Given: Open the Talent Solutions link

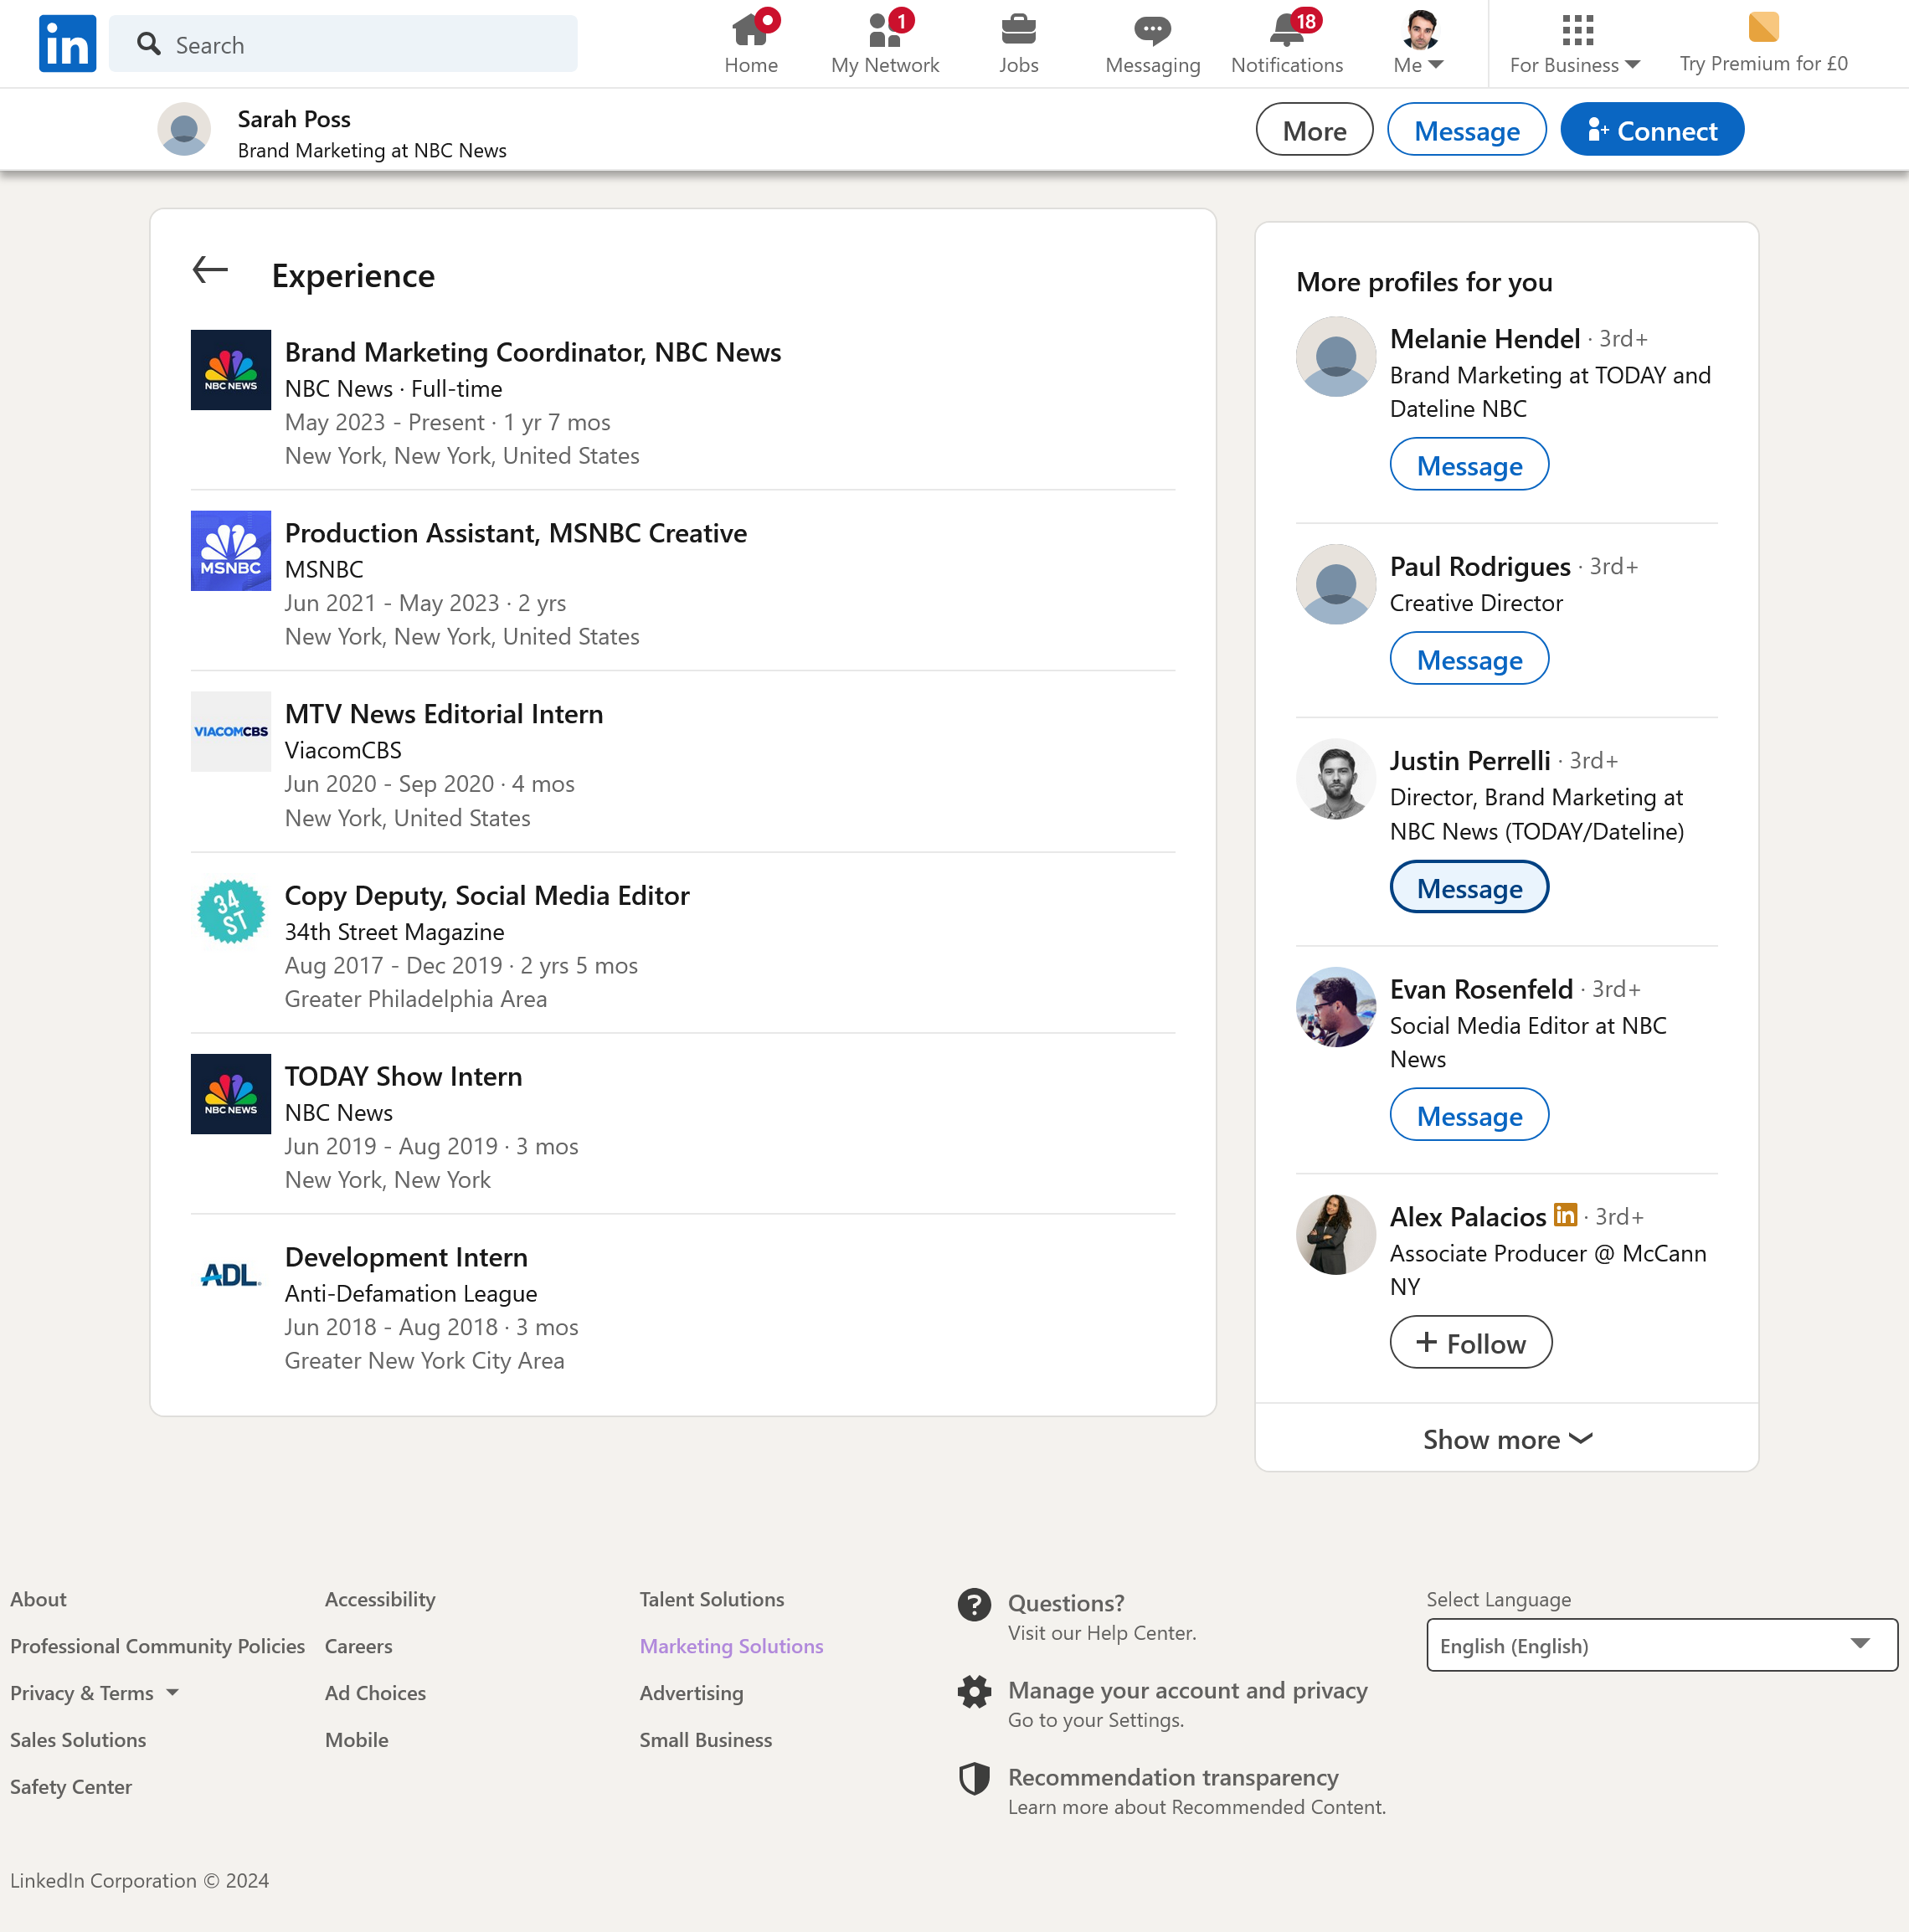Looking at the screenshot, I should pos(712,1599).
